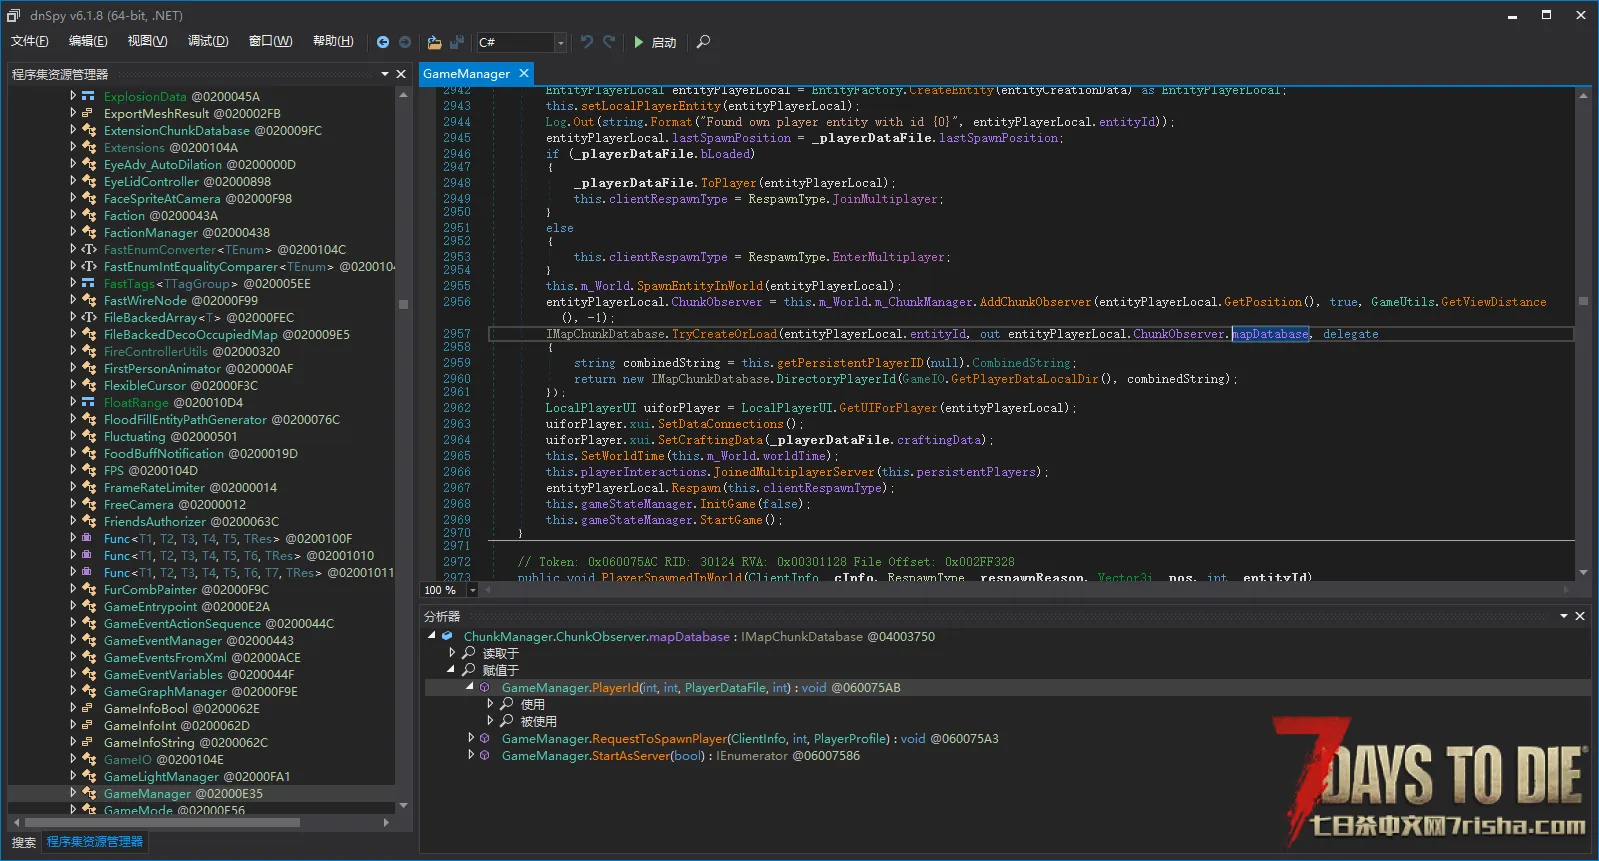Collapse the GameManager.PlayerId analyzer node
The height and width of the screenshot is (861, 1599).
470,687
